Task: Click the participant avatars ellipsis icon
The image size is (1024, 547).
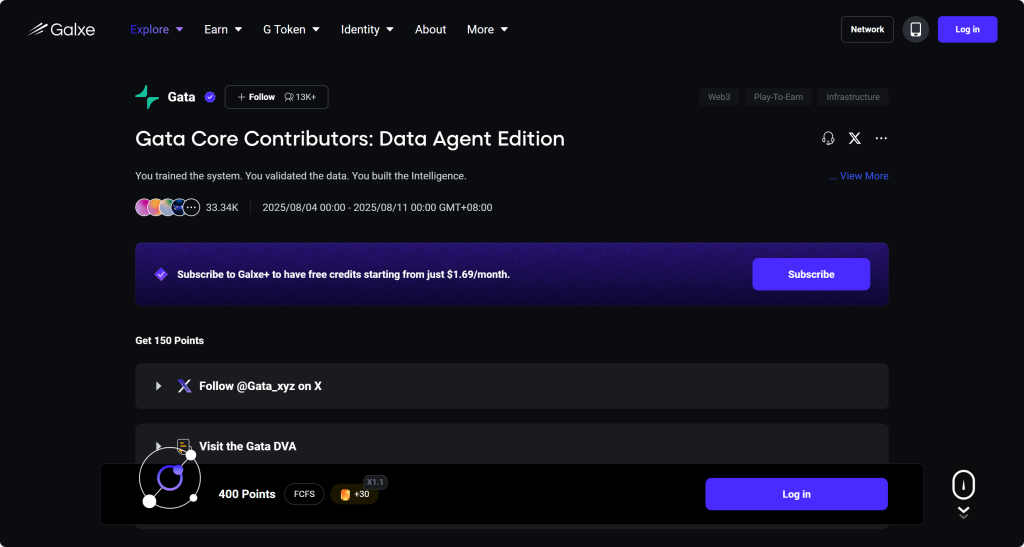Action: (x=191, y=208)
